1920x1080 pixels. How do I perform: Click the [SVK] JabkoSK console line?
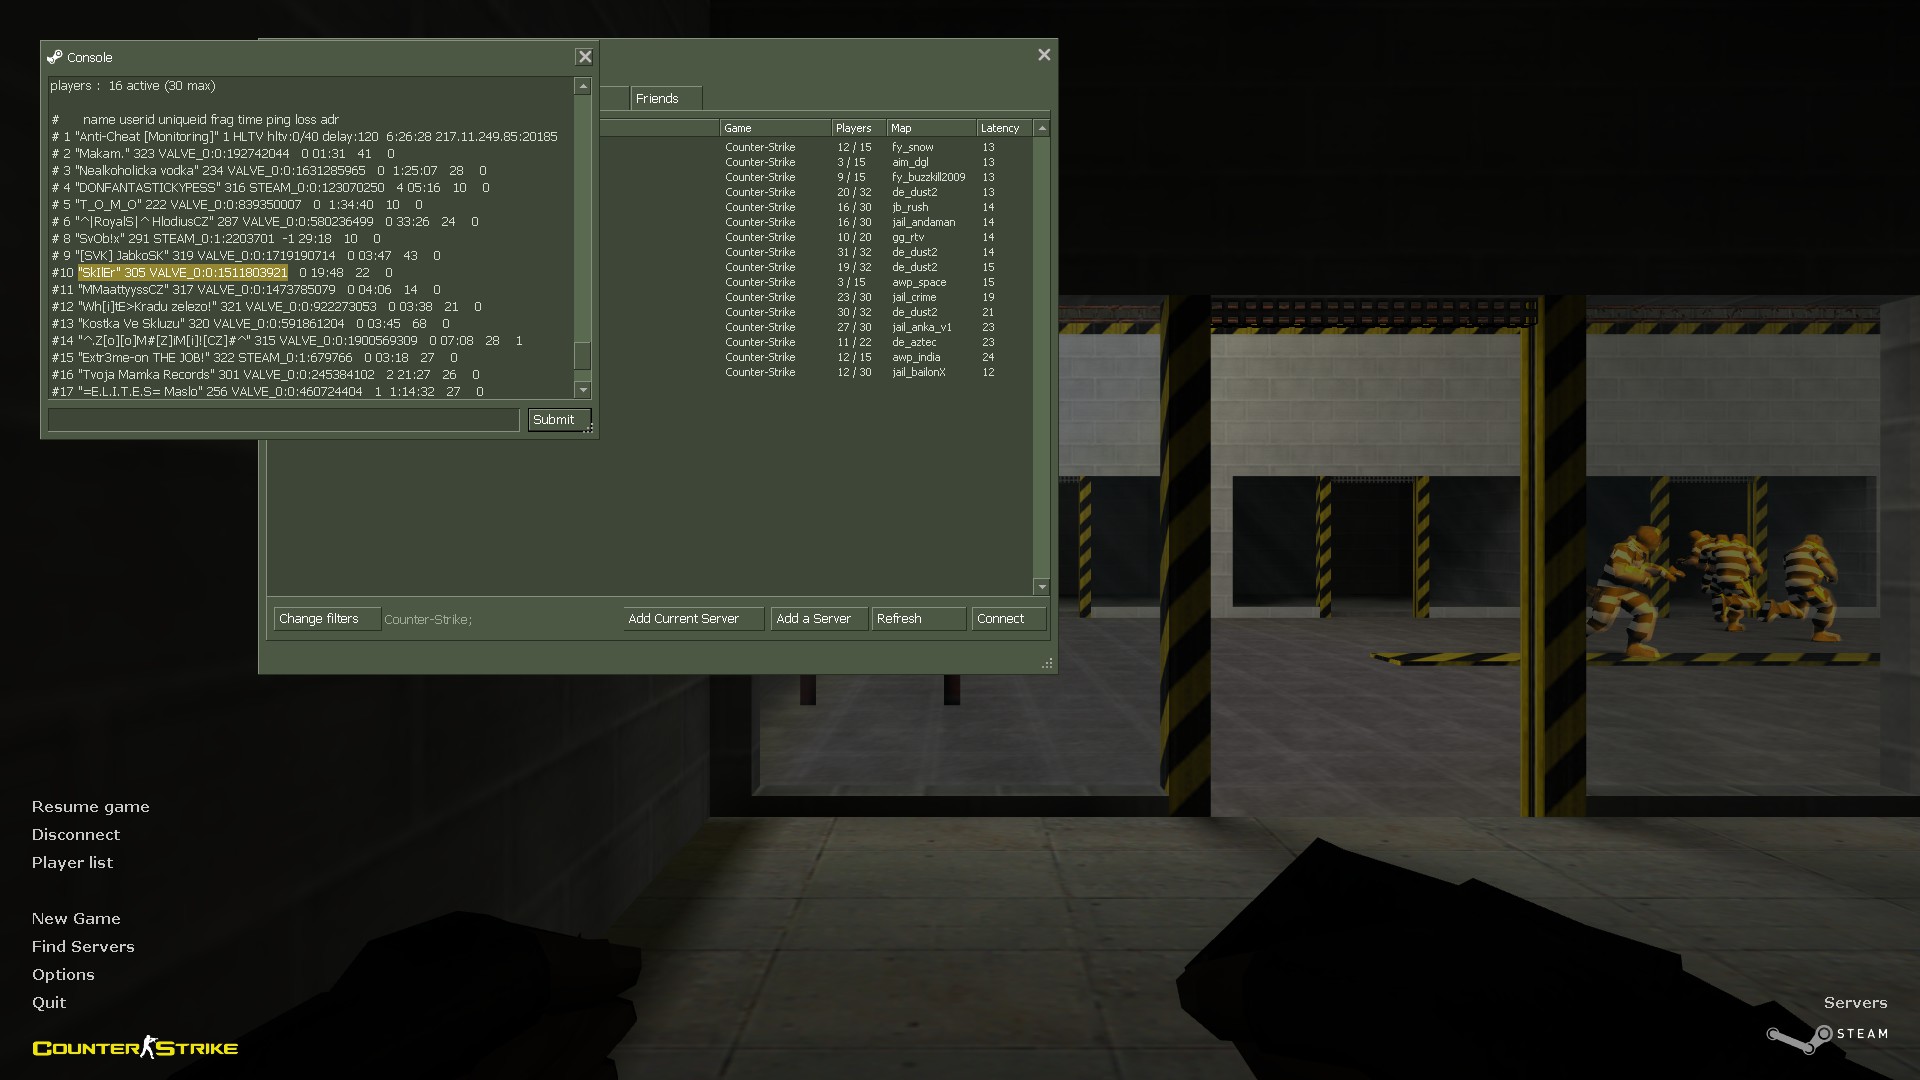coord(246,256)
